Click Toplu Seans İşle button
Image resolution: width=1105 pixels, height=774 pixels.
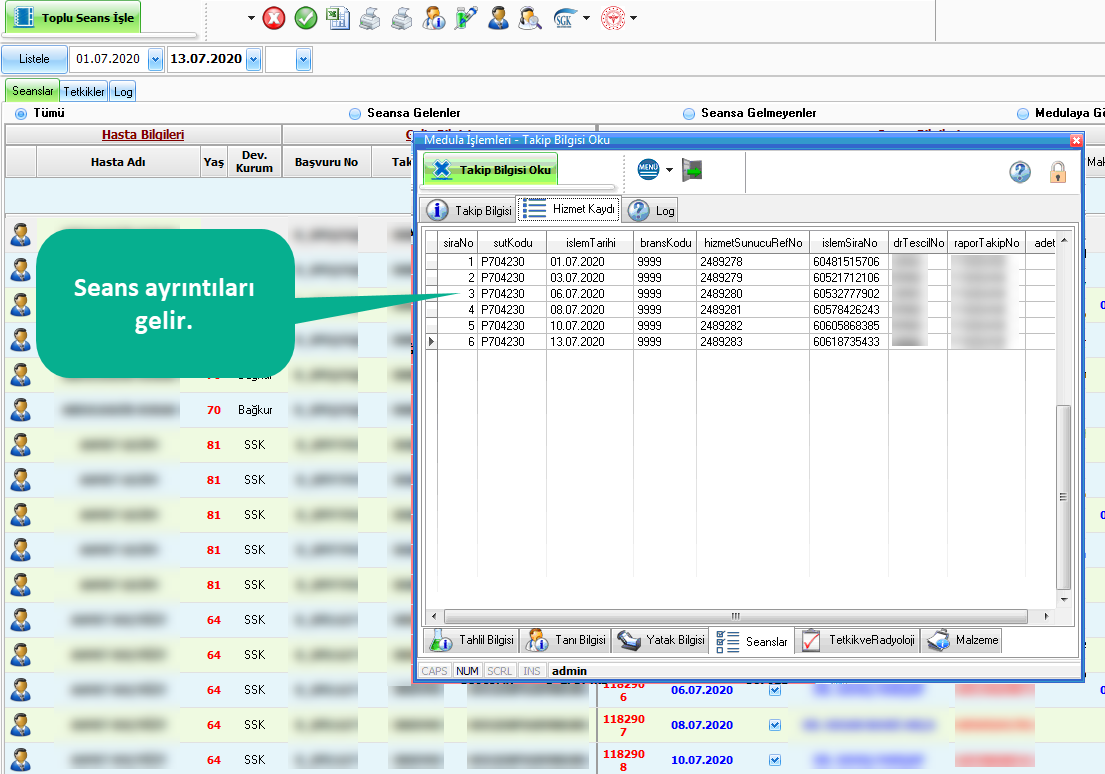(x=73, y=18)
